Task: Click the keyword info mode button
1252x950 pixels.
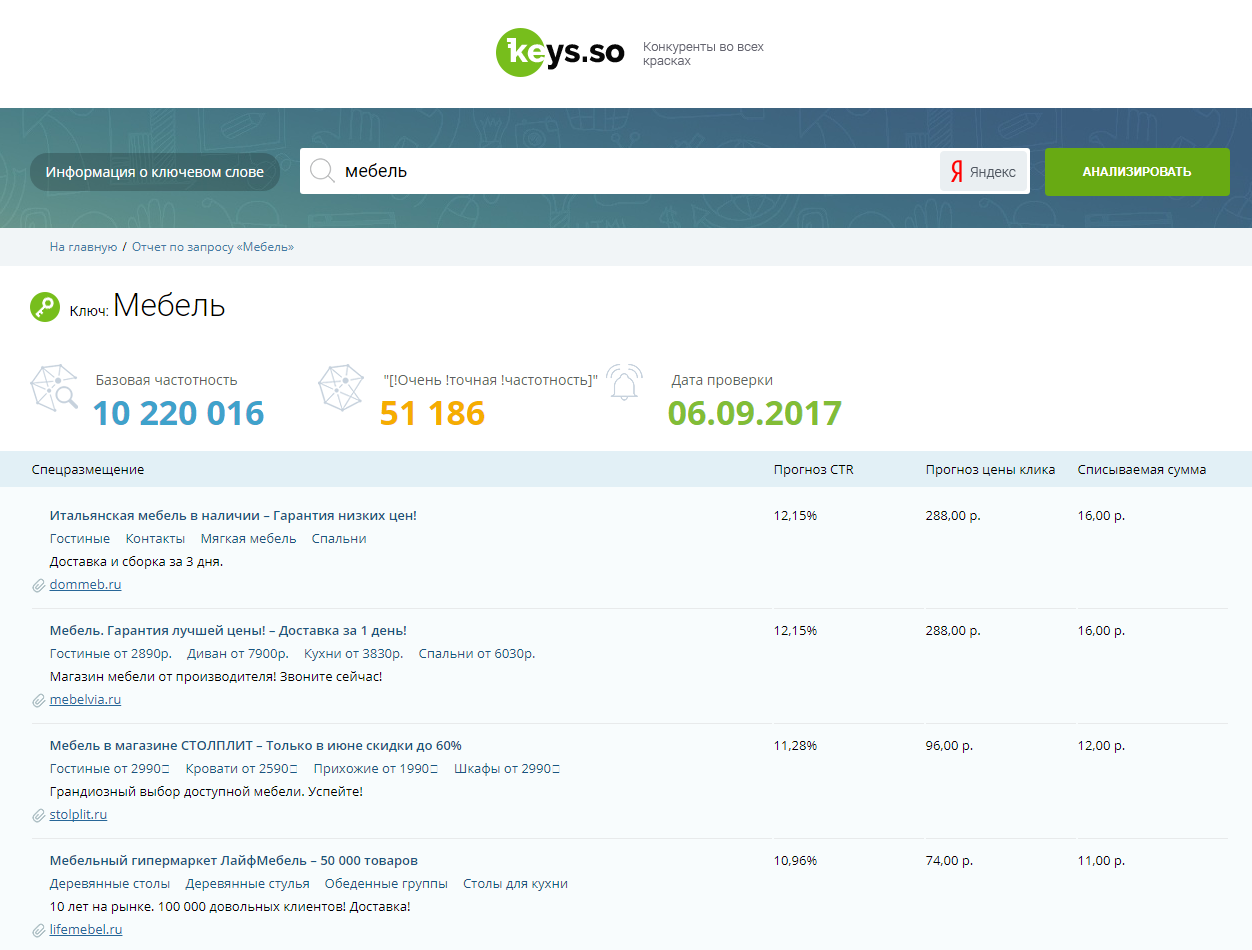Action: (155, 172)
